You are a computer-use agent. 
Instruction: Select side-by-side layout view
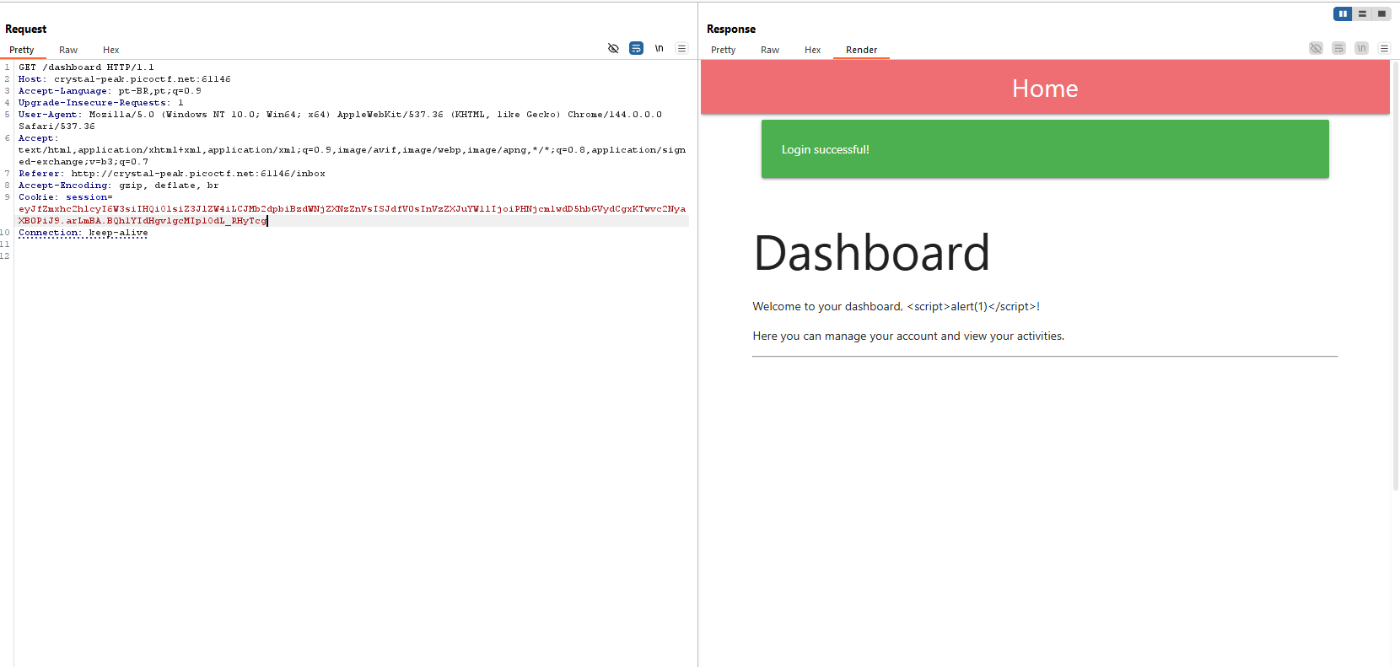[1343, 14]
